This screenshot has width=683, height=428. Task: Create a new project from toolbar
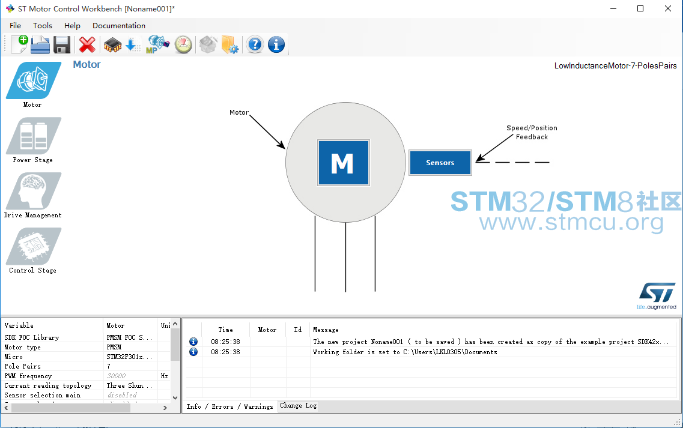19,44
